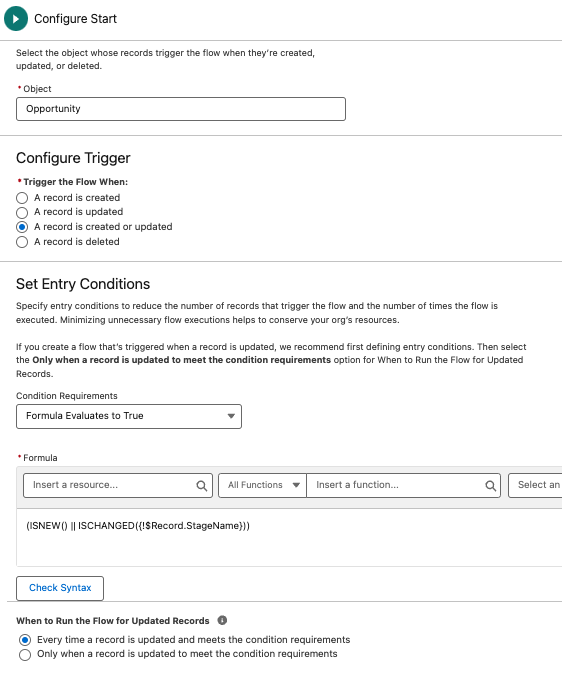Choose 'Every time a record is updated' option
Image resolution: width=562 pixels, height=673 pixels.
[x=25, y=640]
